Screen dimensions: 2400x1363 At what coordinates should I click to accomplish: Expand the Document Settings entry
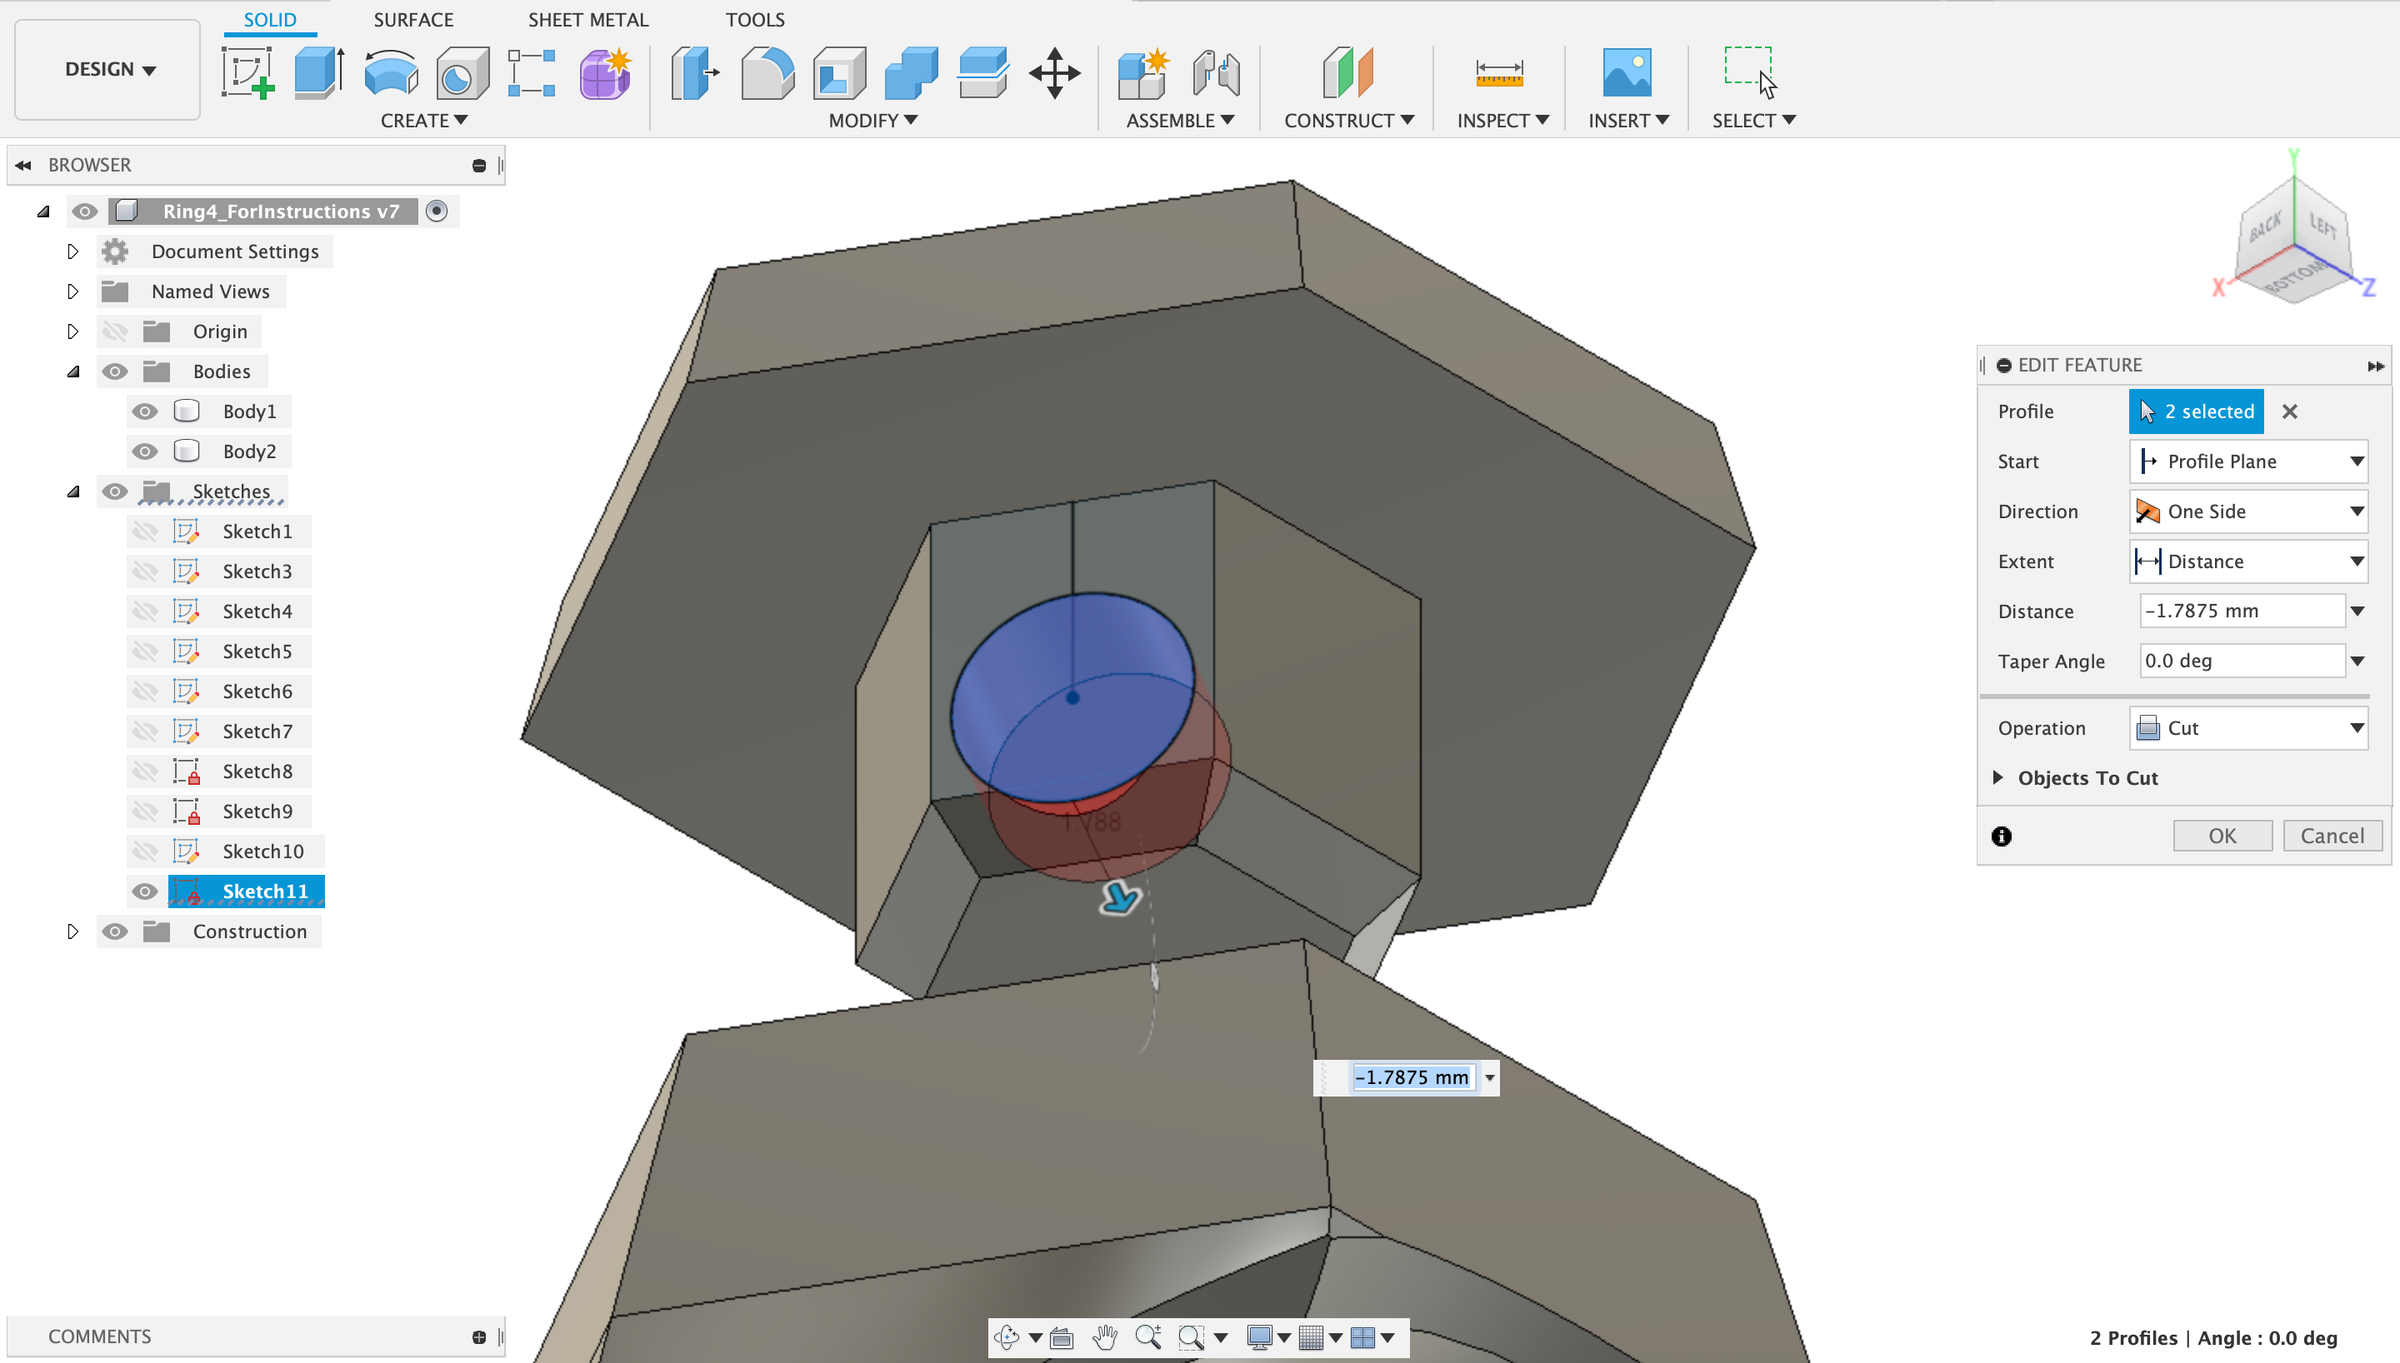[72, 251]
